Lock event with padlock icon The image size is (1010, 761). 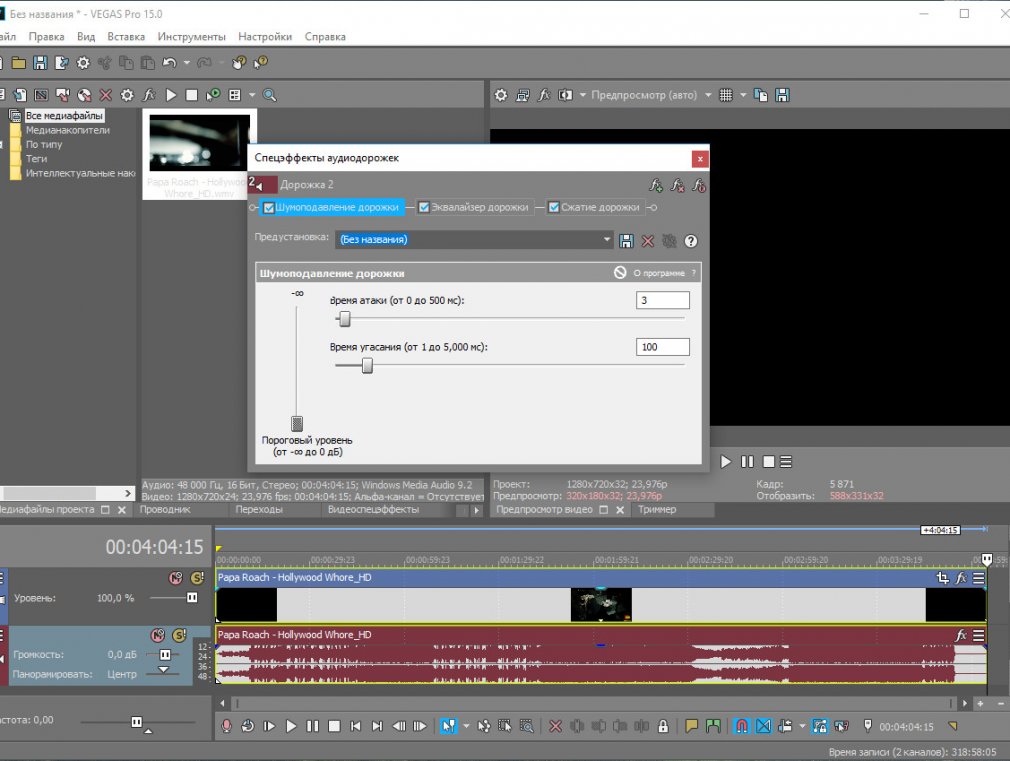(663, 726)
